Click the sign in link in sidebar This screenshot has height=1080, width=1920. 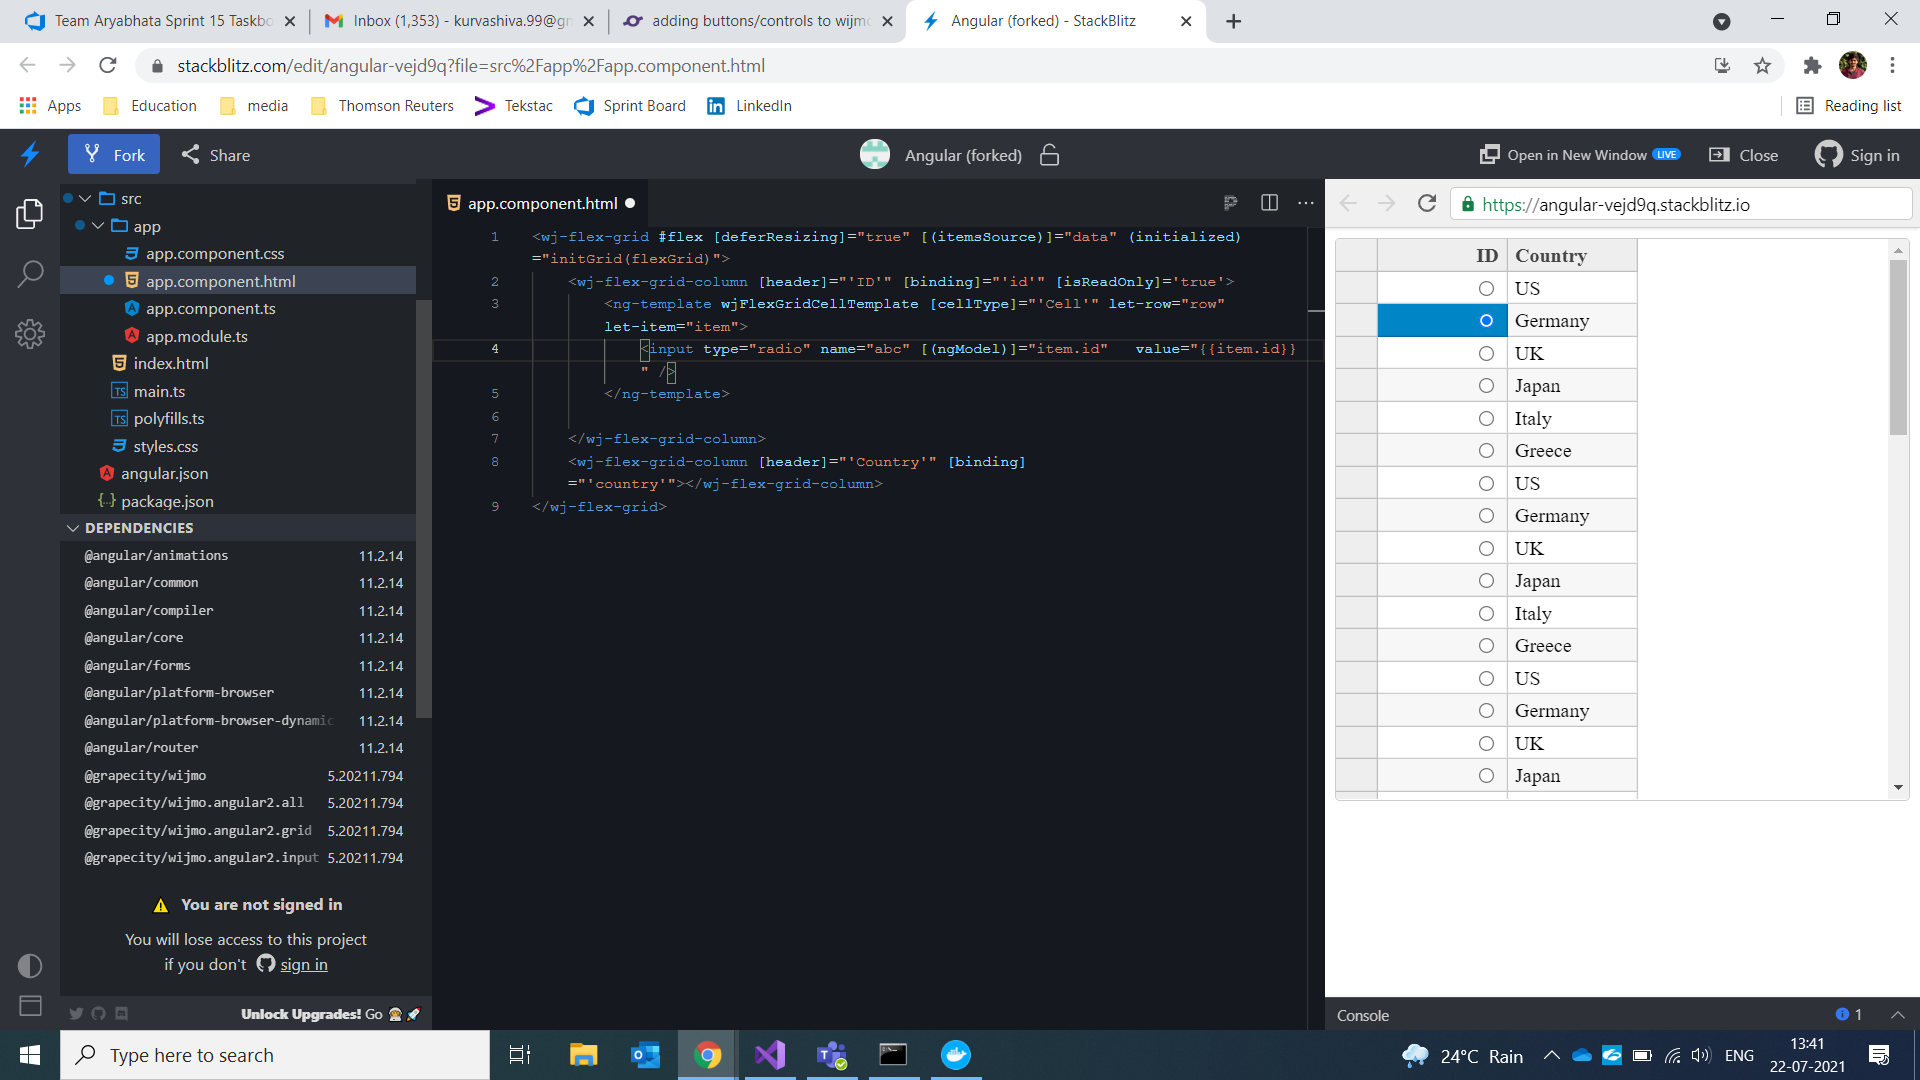point(304,964)
